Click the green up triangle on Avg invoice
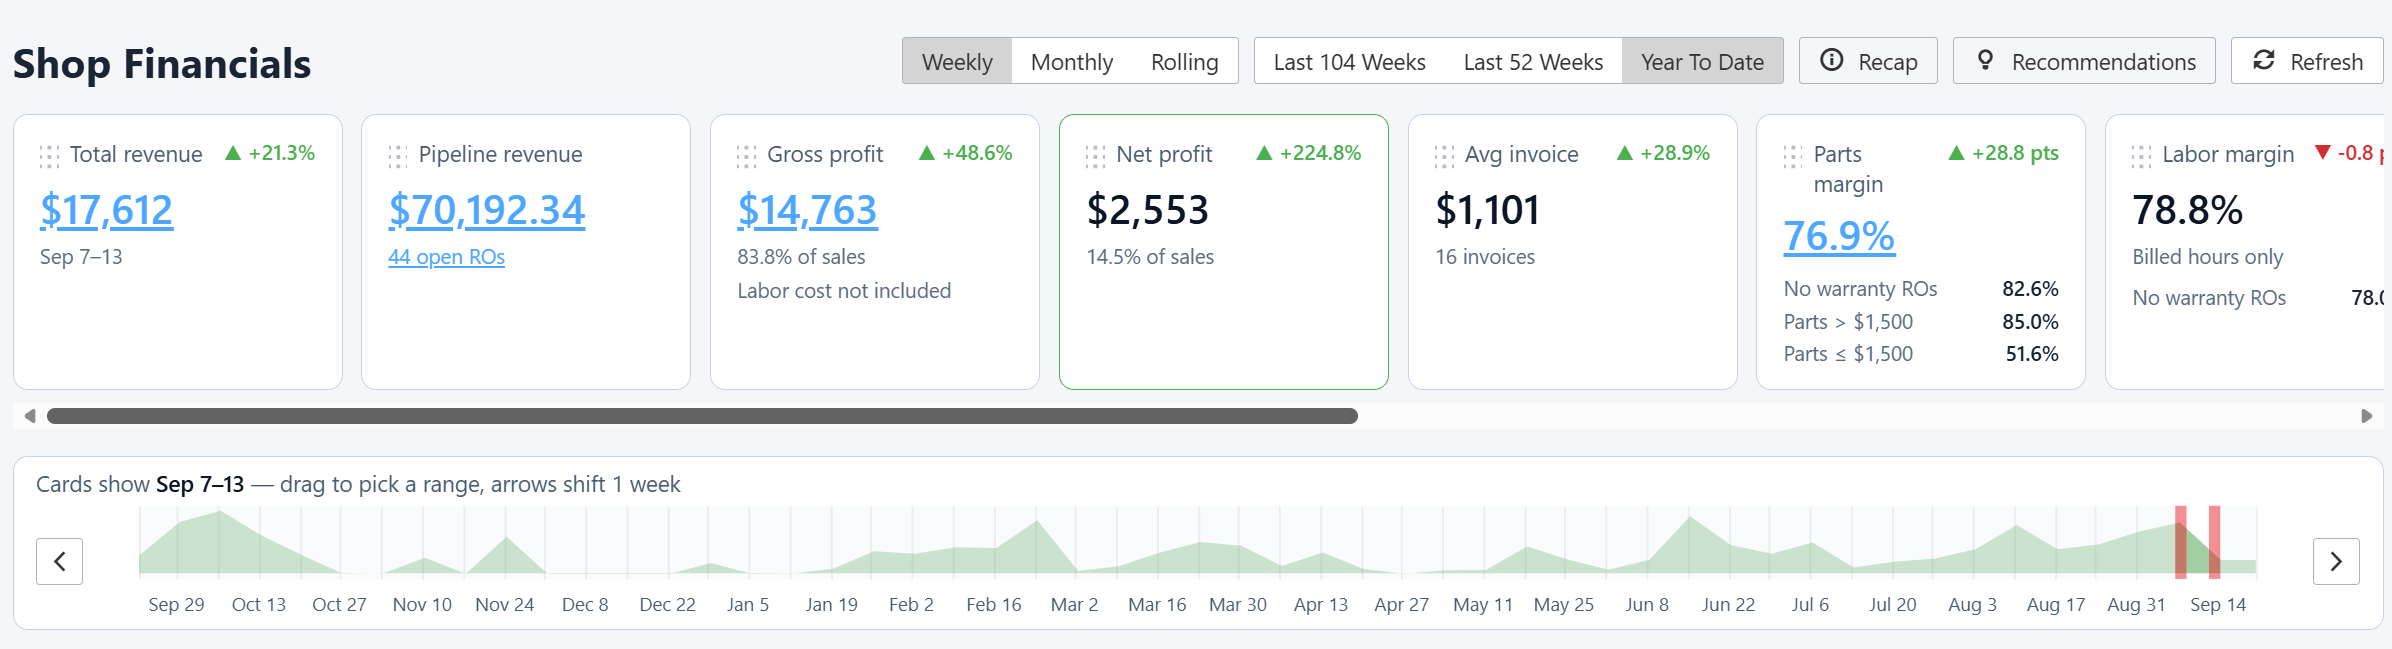2392x649 pixels. 1625,153
